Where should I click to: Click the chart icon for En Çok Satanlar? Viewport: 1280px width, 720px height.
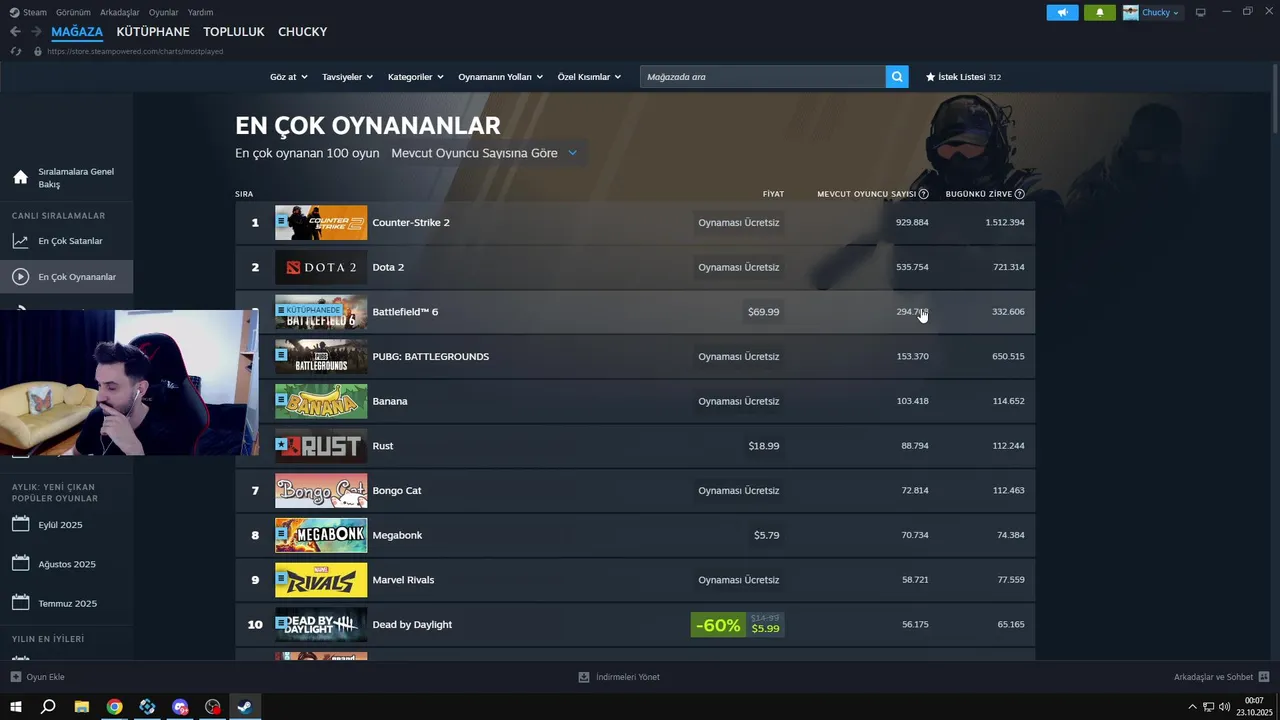point(20,241)
